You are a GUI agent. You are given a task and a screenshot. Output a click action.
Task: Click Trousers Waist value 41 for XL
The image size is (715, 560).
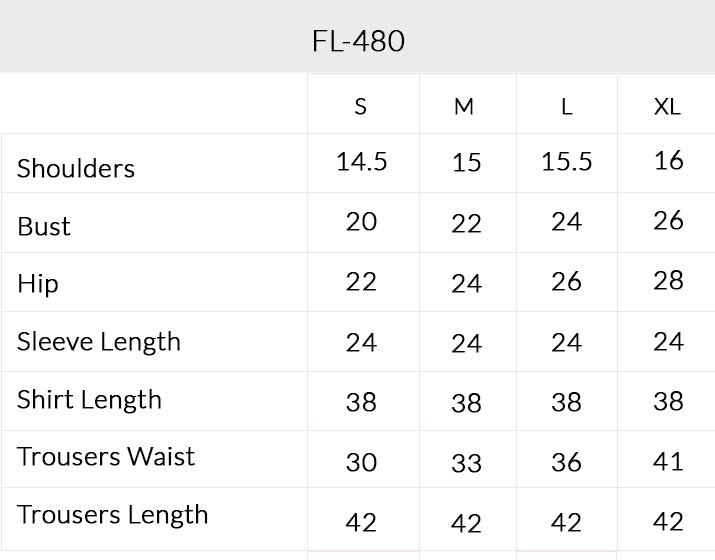(x=668, y=461)
